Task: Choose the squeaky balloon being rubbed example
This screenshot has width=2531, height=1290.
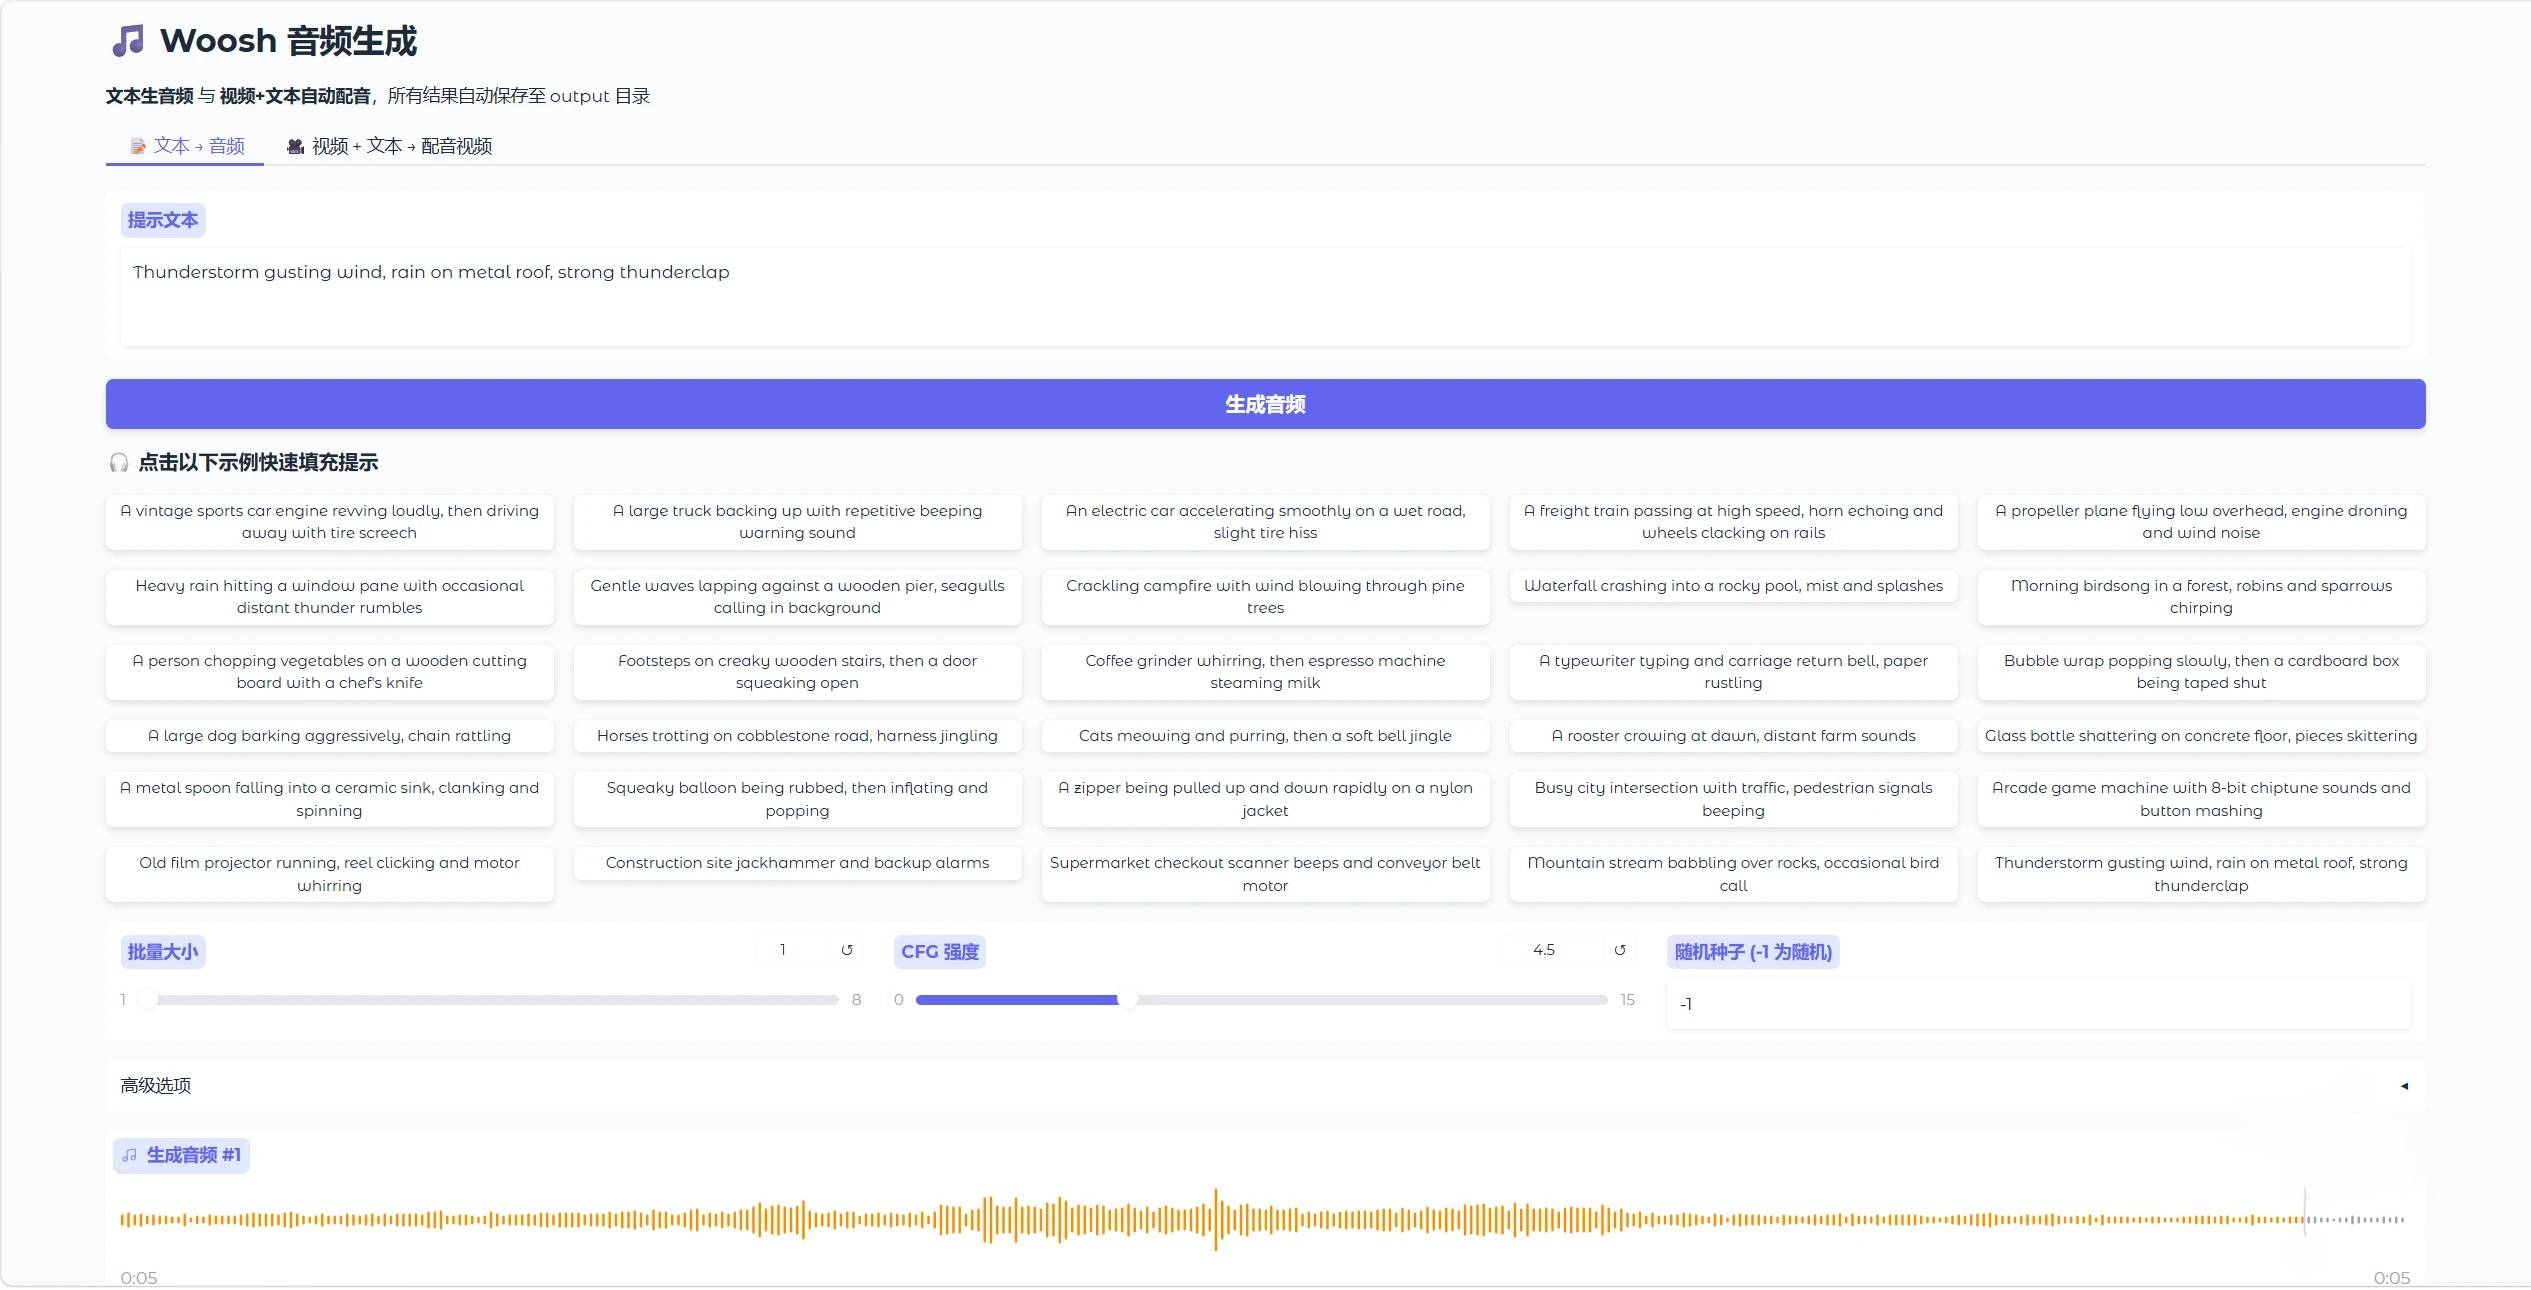Action: coord(797,799)
